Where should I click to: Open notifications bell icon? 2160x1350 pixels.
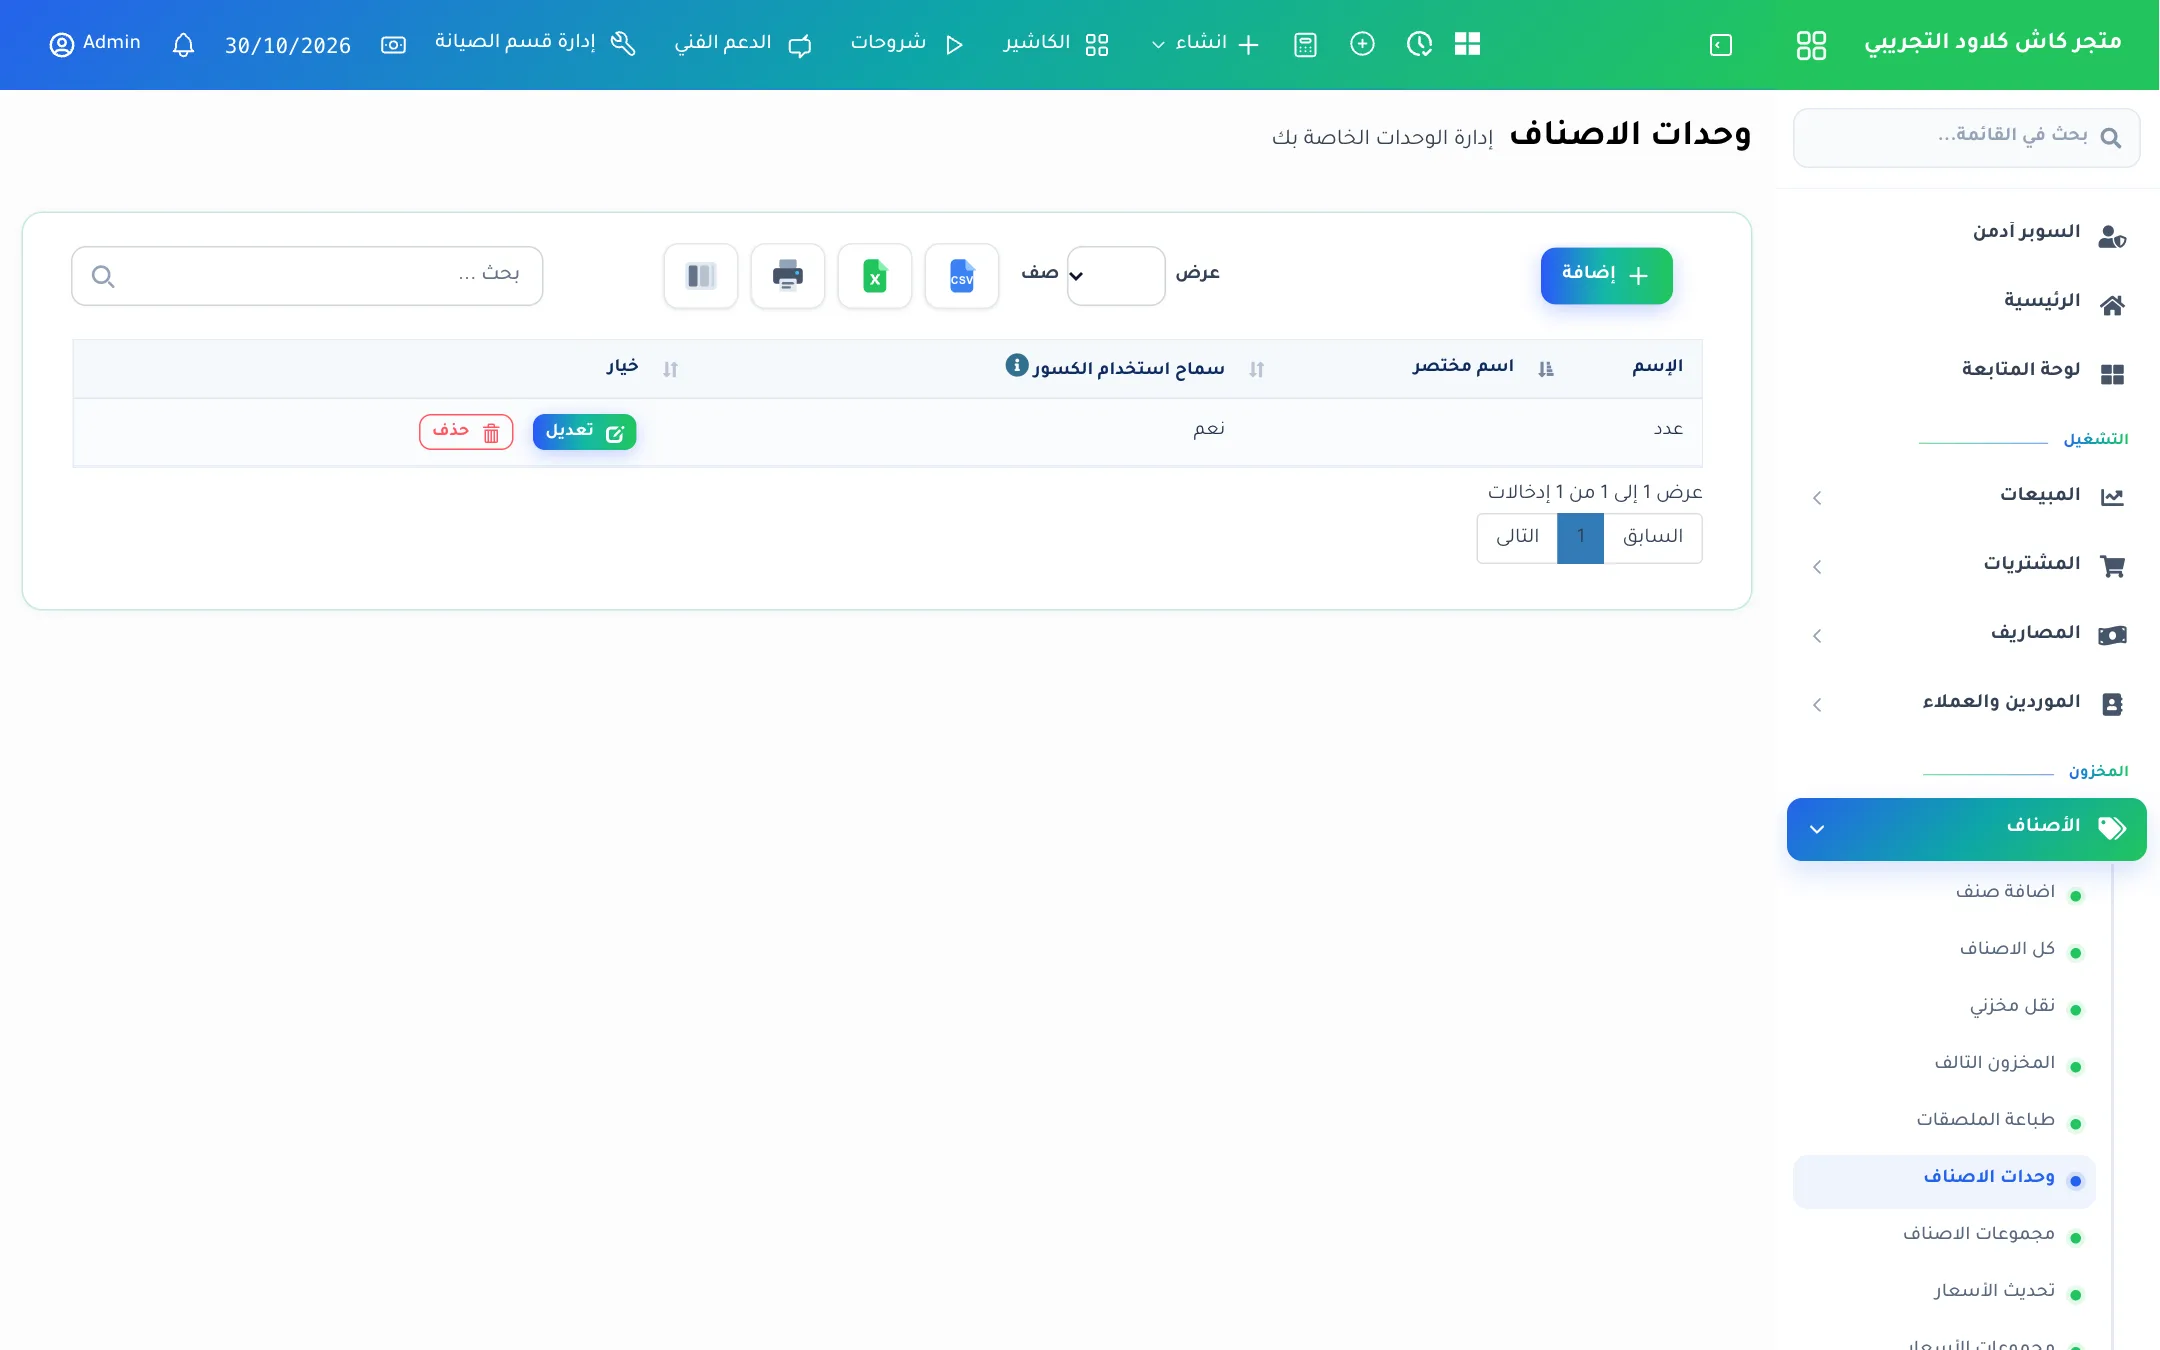click(183, 45)
